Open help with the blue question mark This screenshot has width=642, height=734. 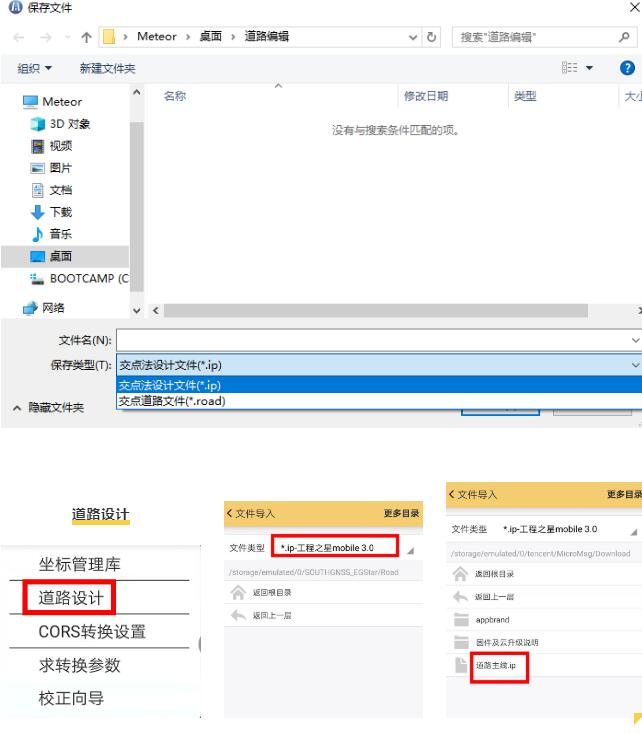(x=627, y=68)
